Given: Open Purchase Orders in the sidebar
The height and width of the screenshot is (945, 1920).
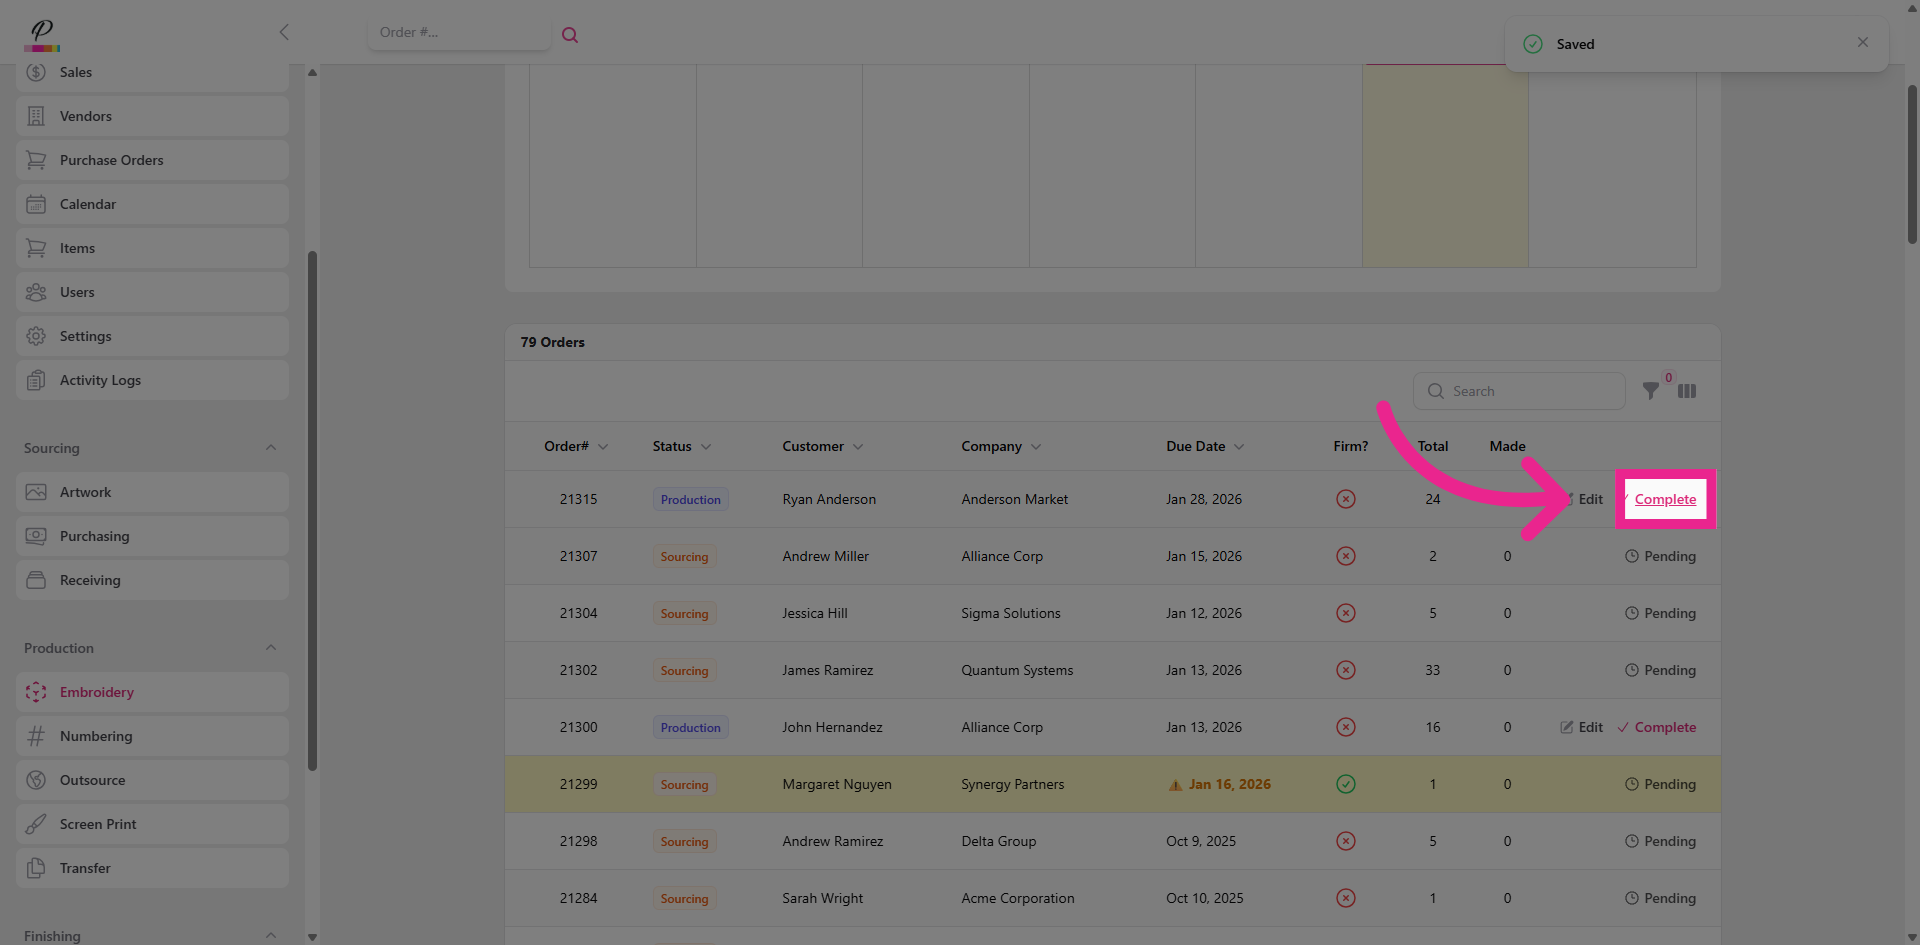Looking at the screenshot, I should point(111,160).
